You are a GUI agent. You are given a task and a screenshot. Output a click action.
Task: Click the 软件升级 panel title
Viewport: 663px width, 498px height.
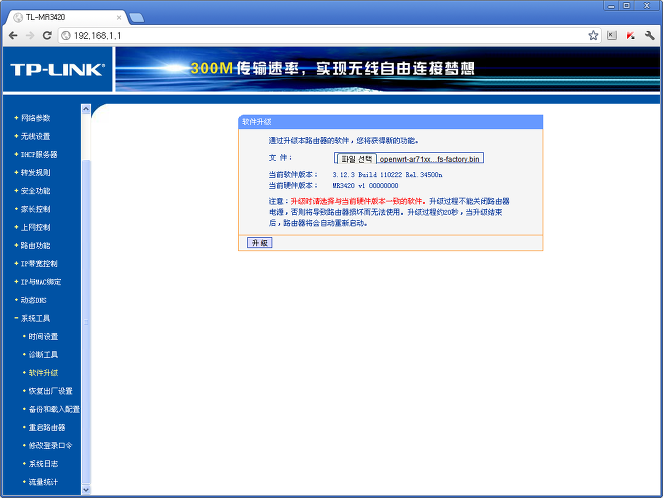click(x=256, y=122)
